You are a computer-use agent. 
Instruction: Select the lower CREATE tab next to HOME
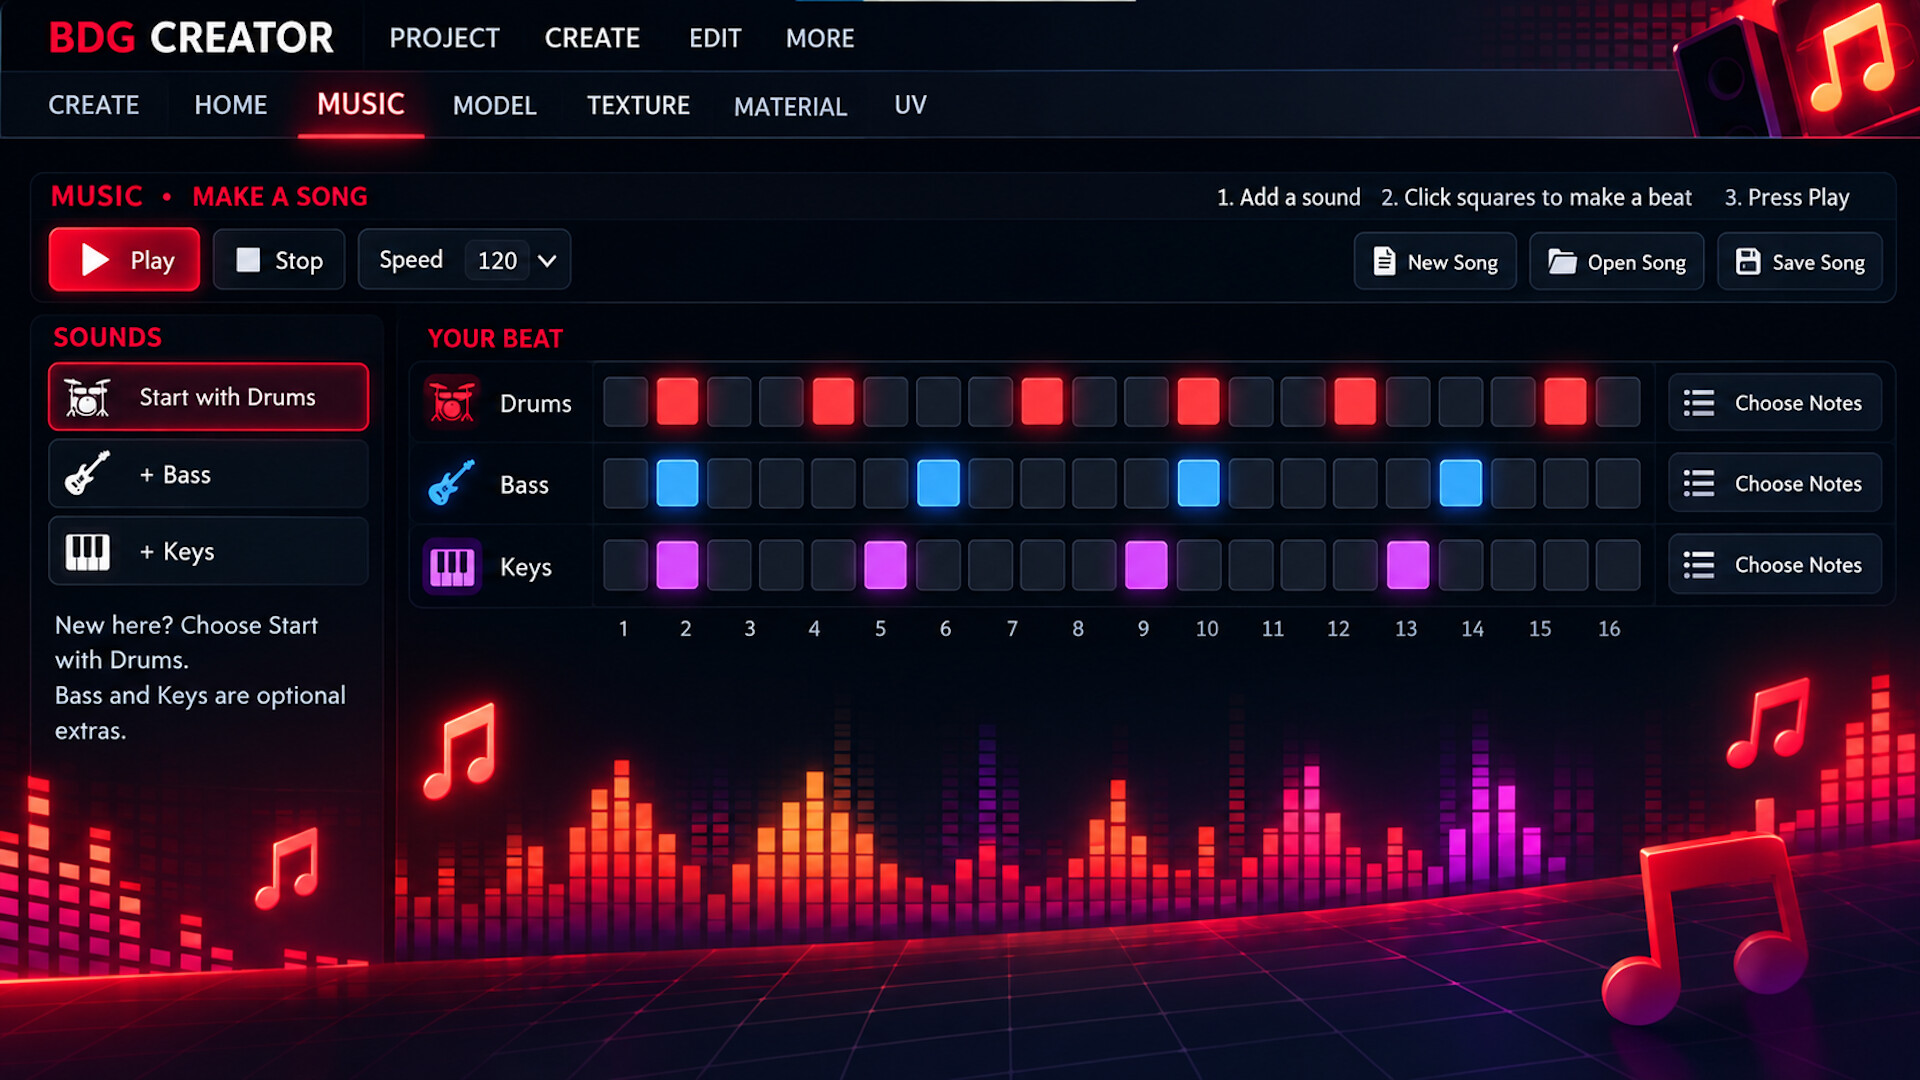(94, 105)
